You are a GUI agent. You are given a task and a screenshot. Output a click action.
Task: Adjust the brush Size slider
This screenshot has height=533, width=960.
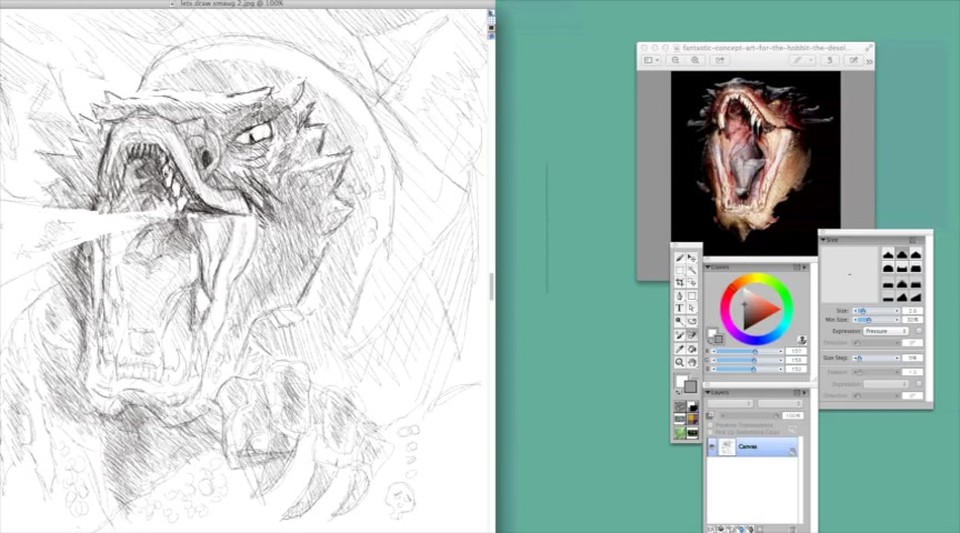[876, 311]
